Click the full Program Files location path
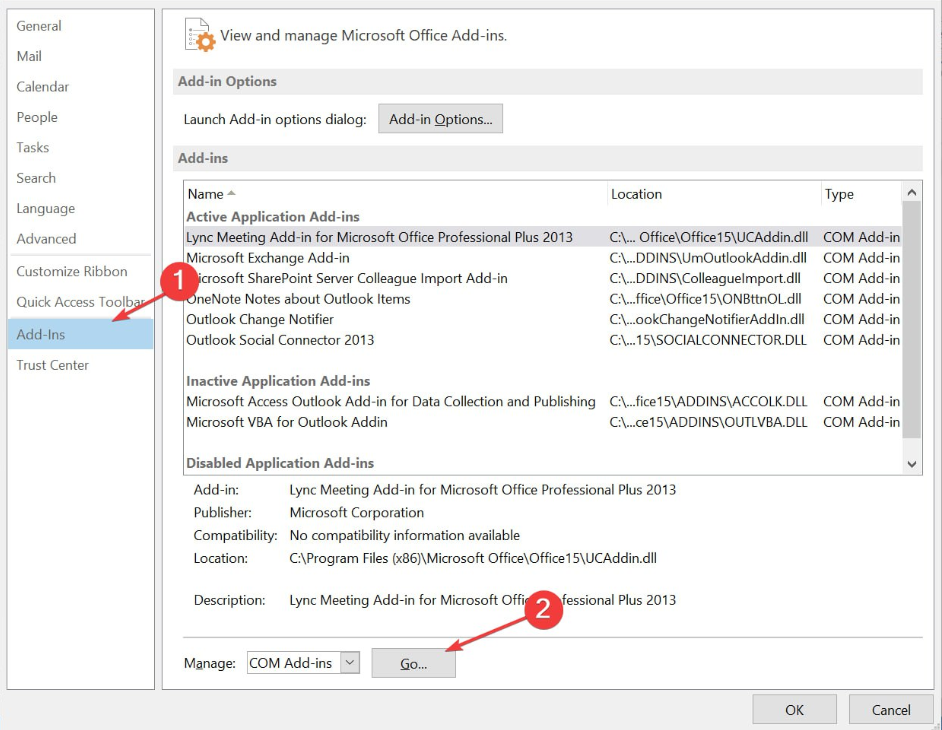The height and width of the screenshot is (730, 942). coord(473,558)
